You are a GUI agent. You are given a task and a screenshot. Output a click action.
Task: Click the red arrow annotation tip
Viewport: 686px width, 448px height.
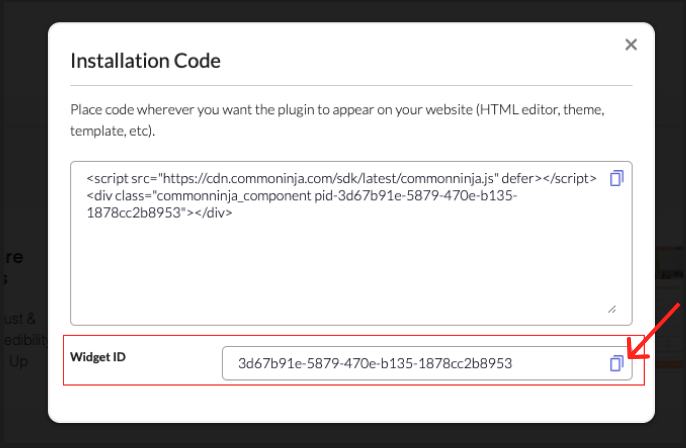(631, 355)
